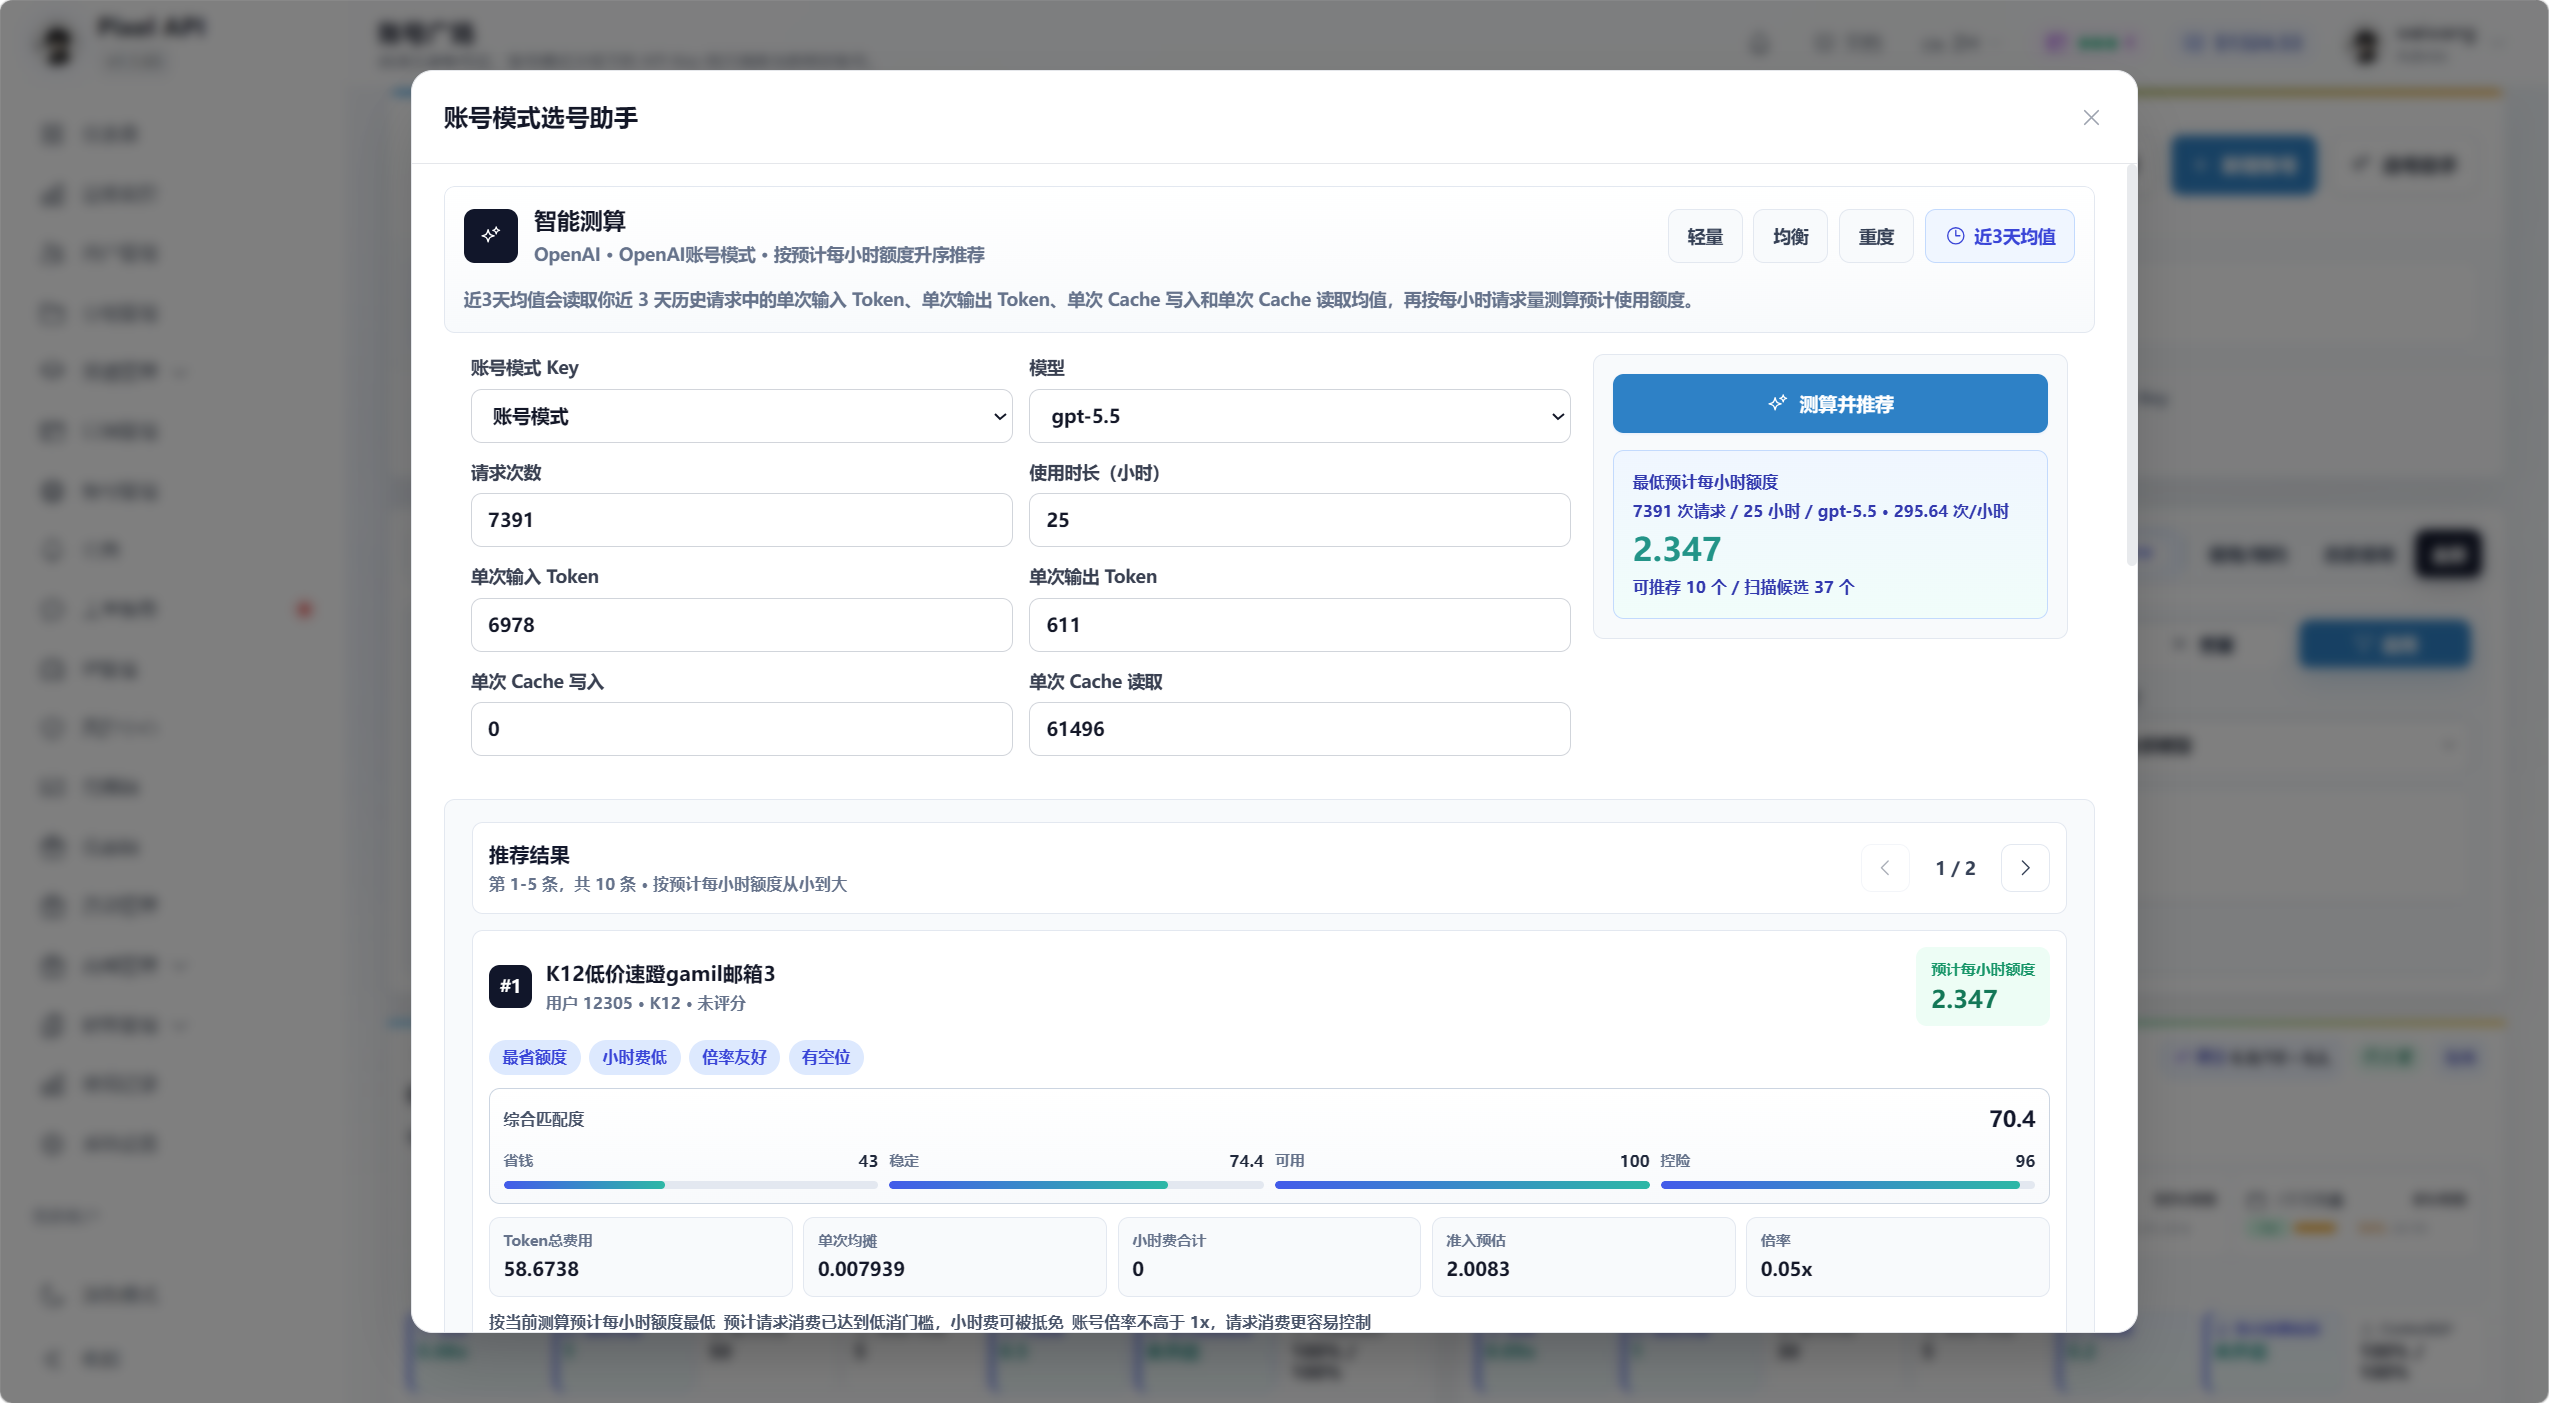Focus the 单次输出 Token field
The width and height of the screenshot is (2549, 1403).
pyautogui.click(x=1299, y=625)
